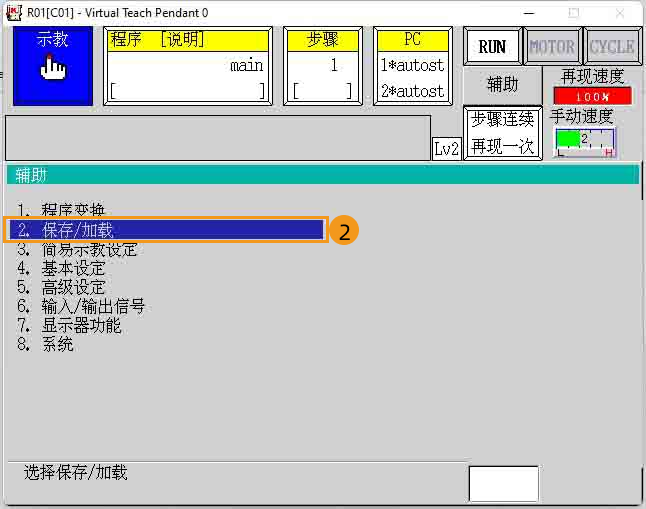Select menu item 8. 系统
The image size is (646, 509).
coord(45,344)
